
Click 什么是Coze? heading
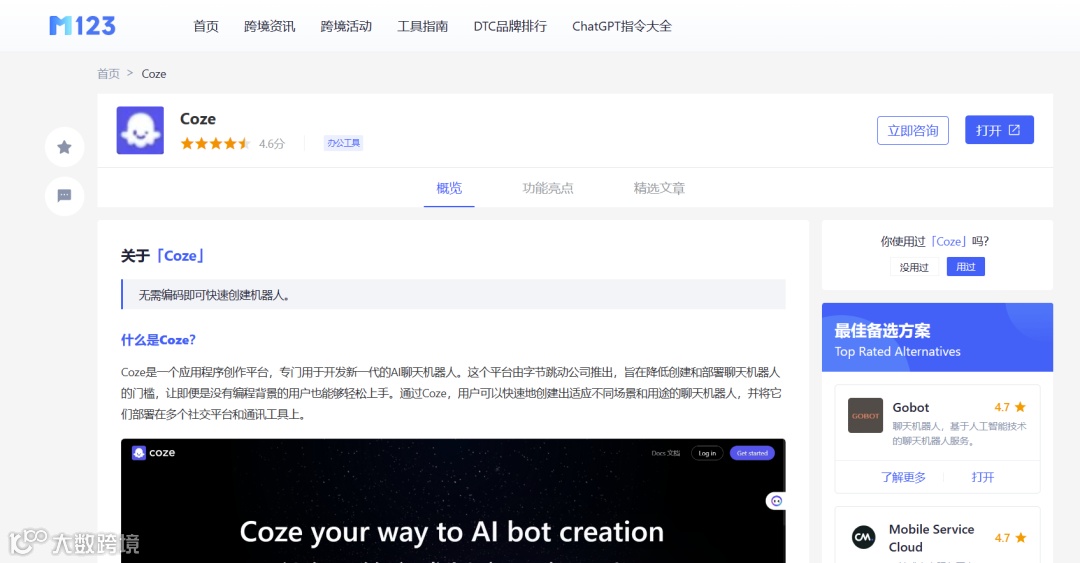158,340
